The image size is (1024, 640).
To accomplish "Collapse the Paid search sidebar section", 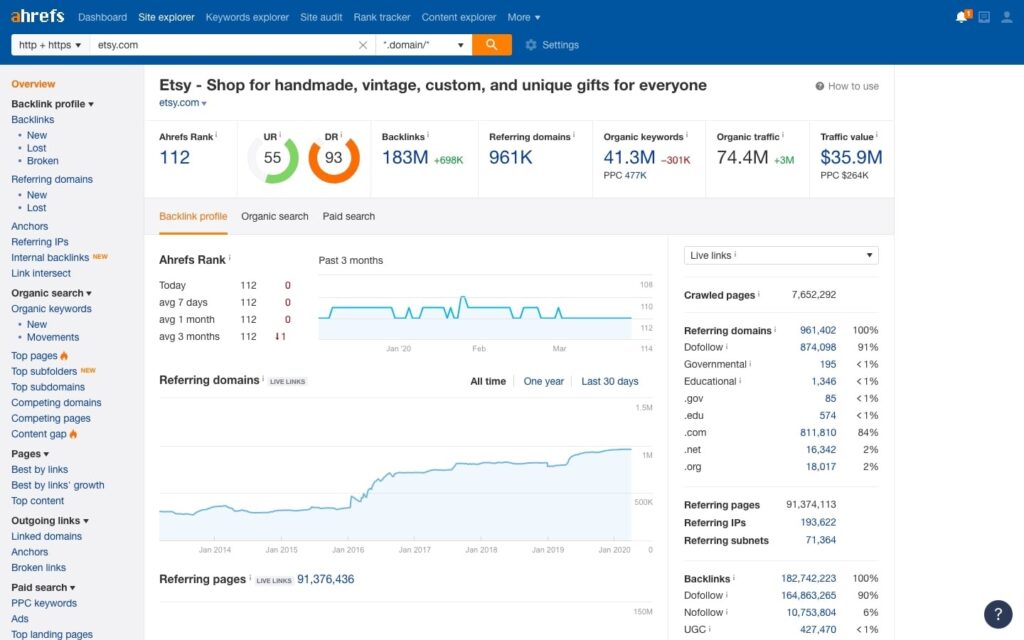I will tap(43, 587).
